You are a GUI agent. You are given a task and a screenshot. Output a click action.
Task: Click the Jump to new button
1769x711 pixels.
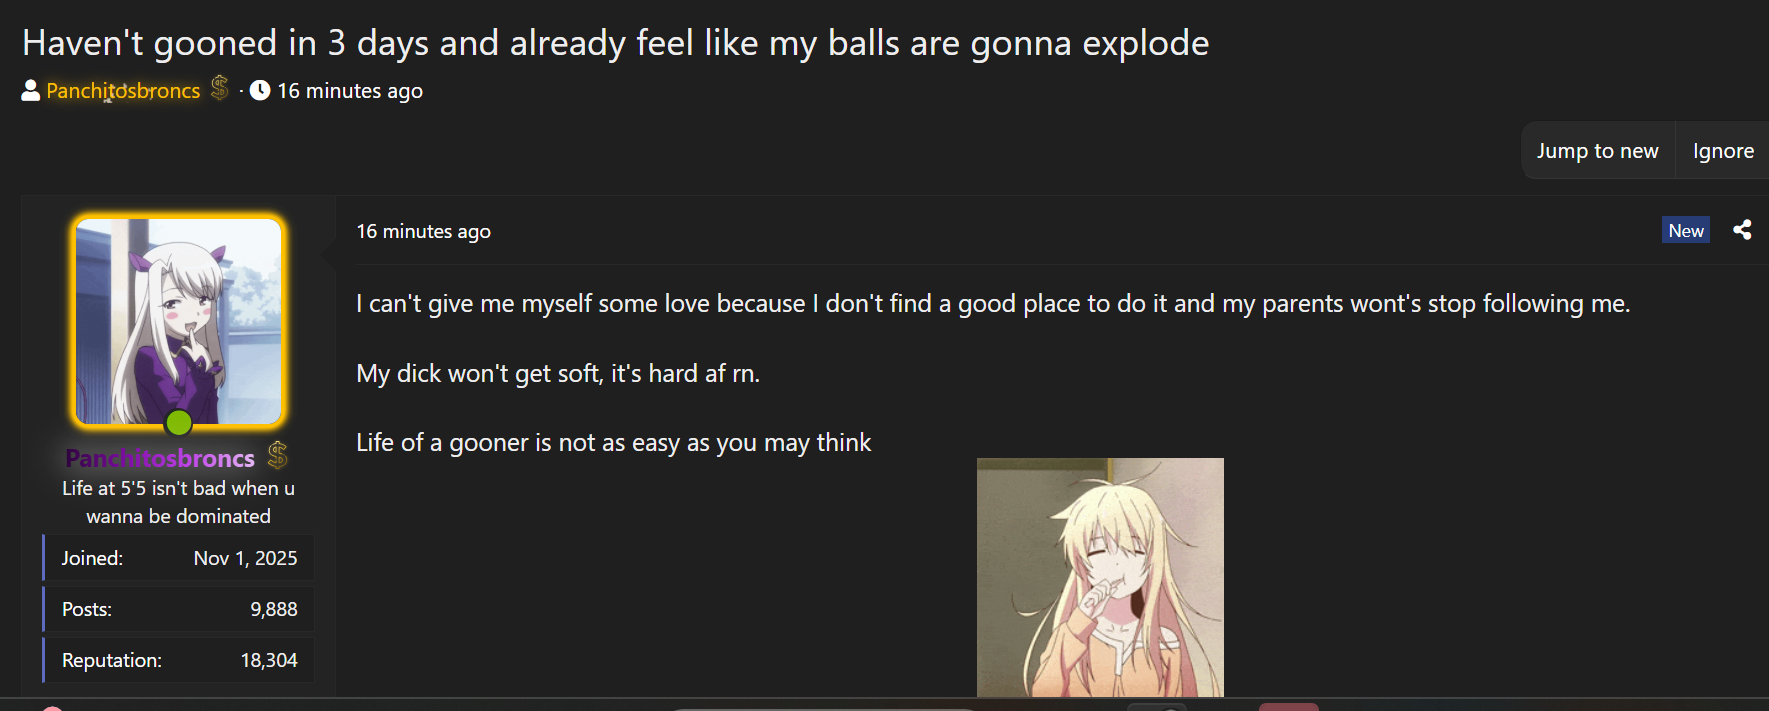click(1598, 151)
